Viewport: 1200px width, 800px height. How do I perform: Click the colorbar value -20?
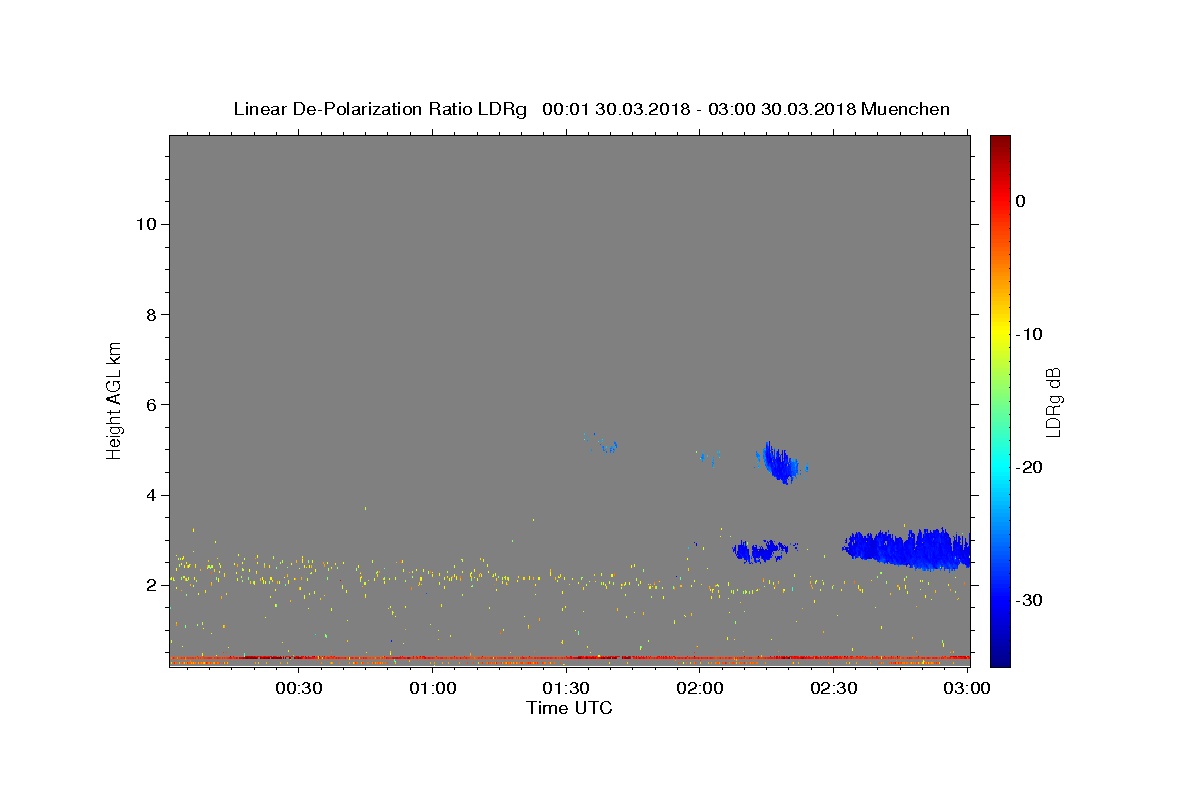point(1029,467)
